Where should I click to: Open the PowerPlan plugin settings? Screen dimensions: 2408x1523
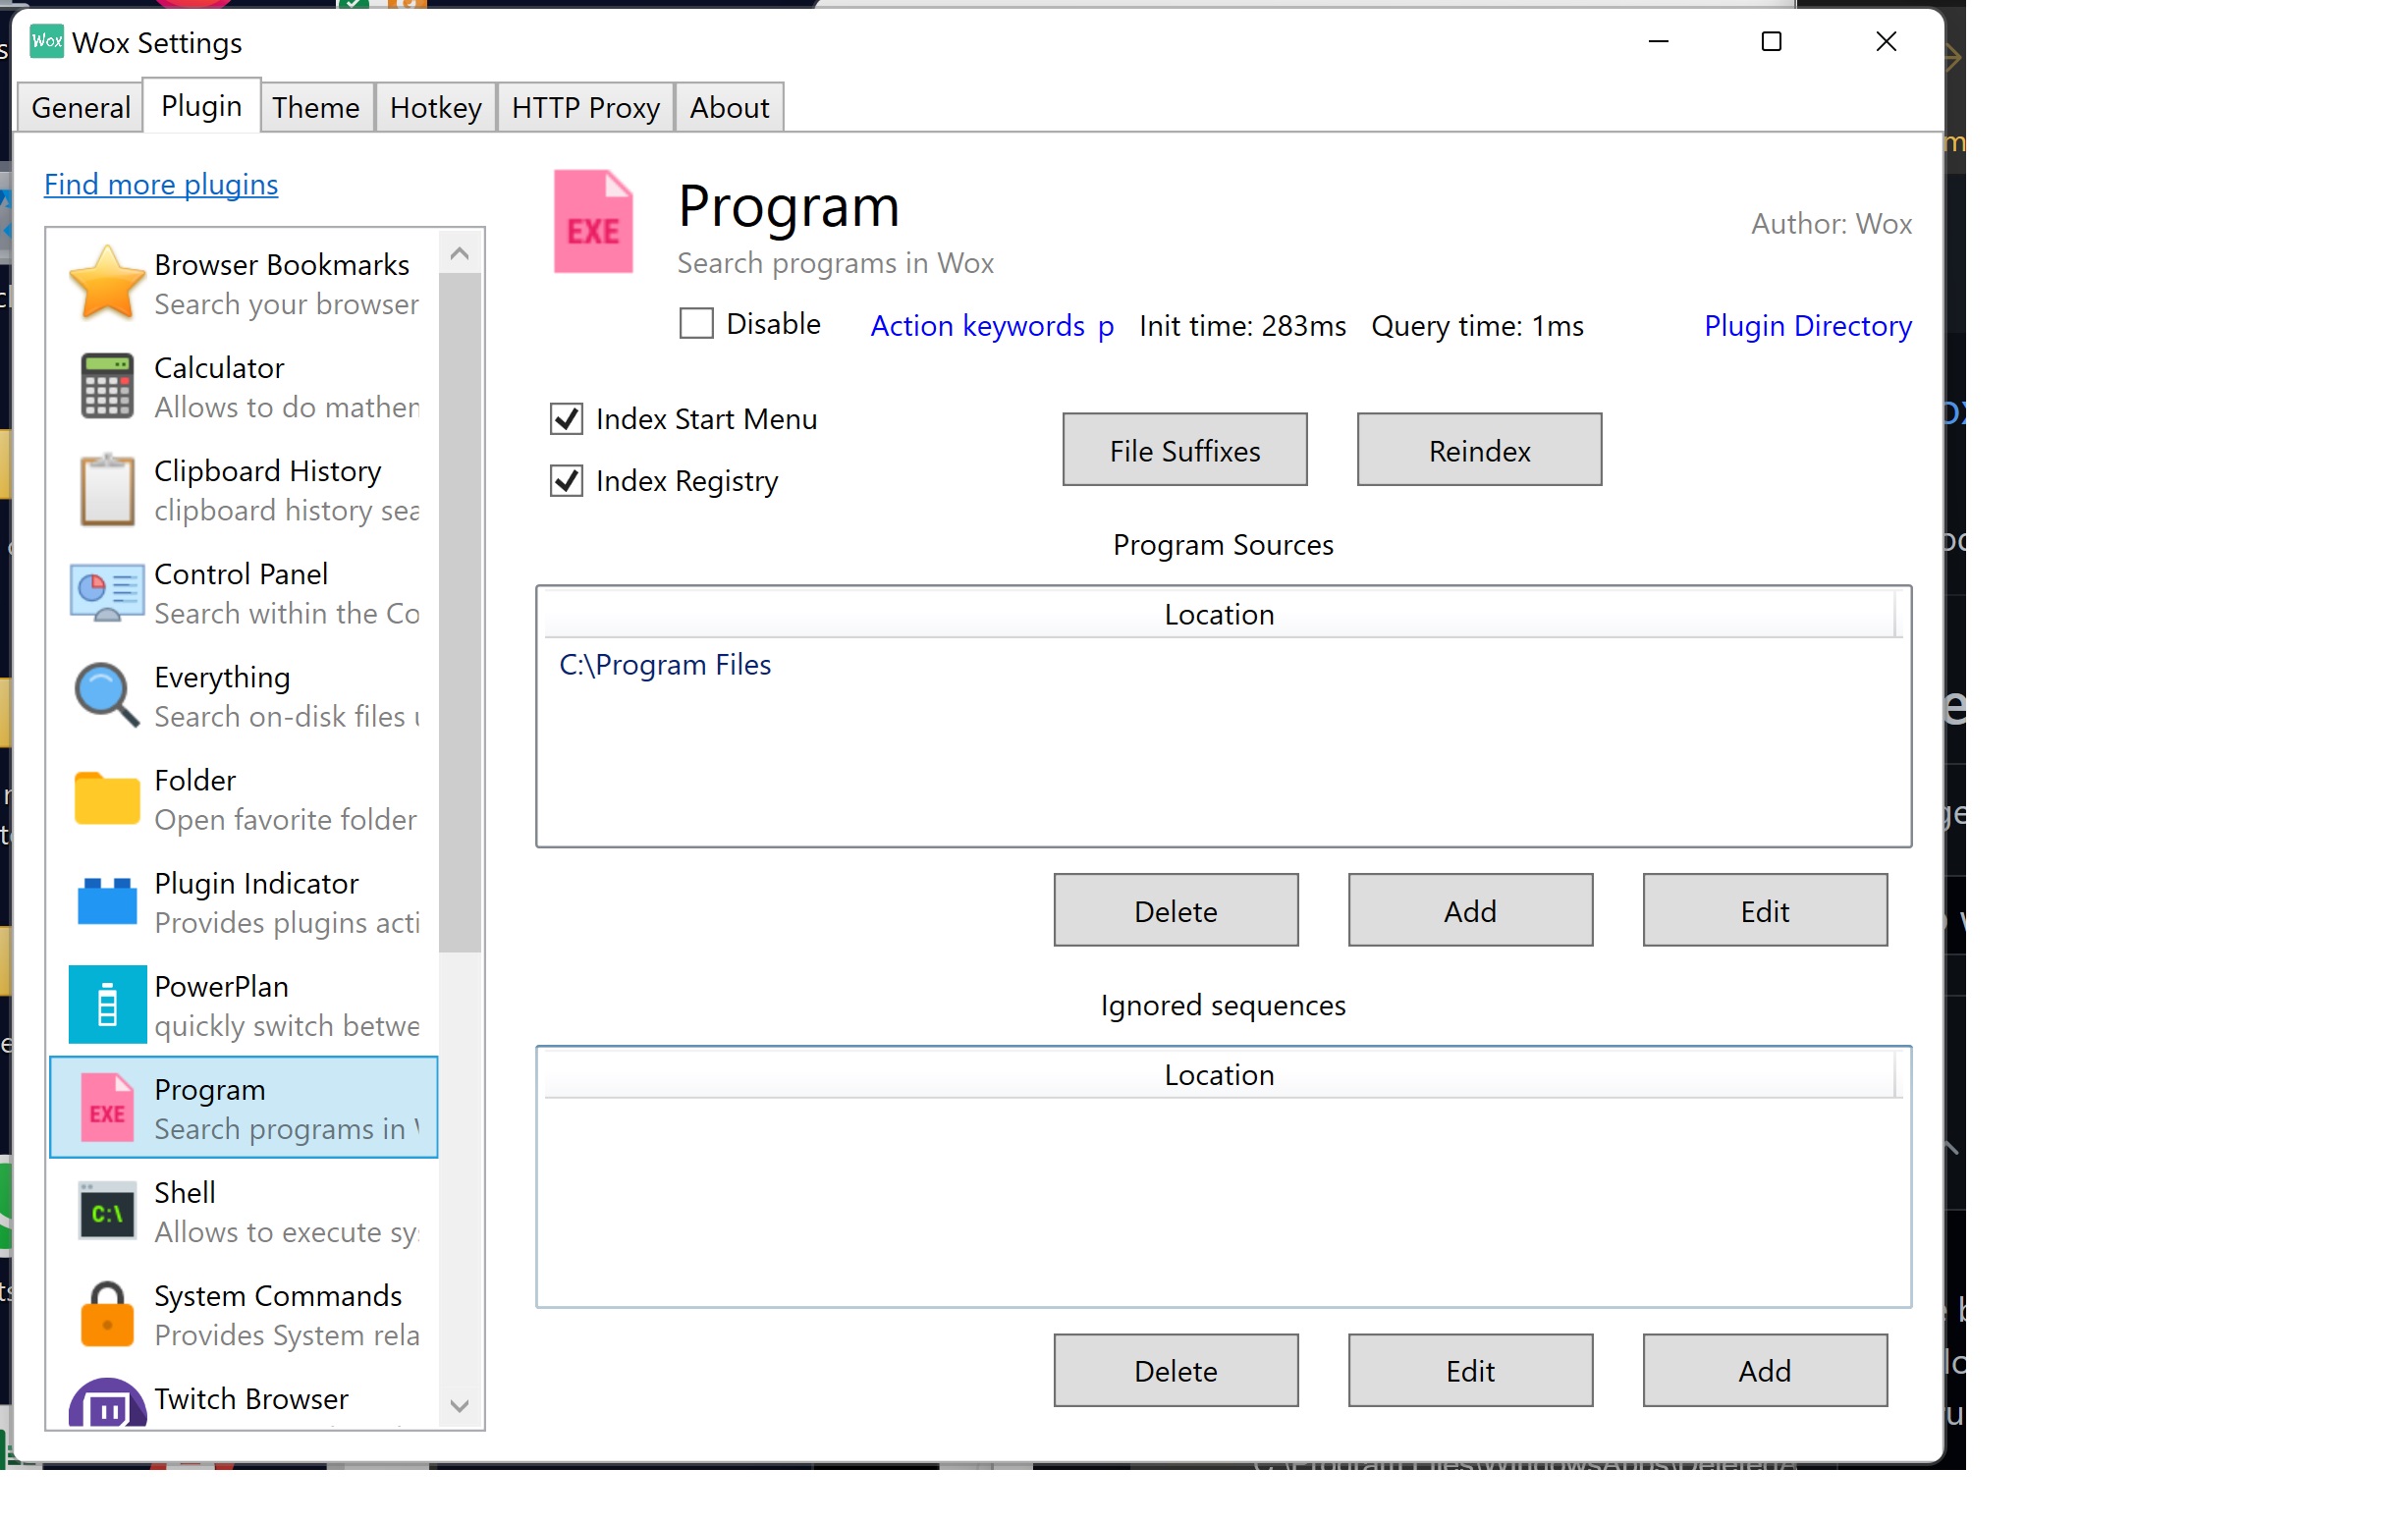tap(107, 1004)
